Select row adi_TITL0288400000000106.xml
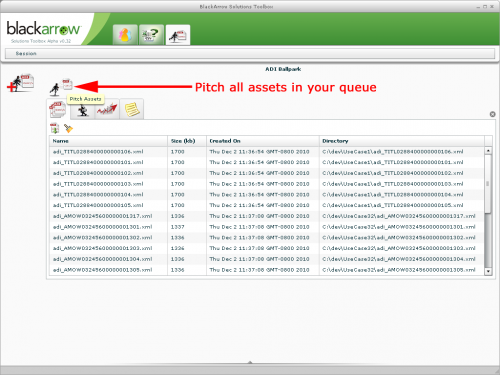 [x=267, y=152]
